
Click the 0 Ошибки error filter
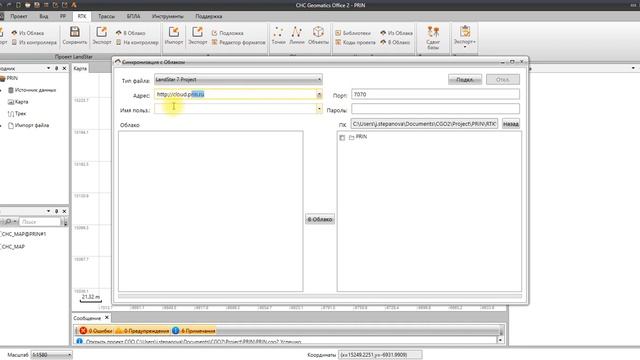(96, 331)
